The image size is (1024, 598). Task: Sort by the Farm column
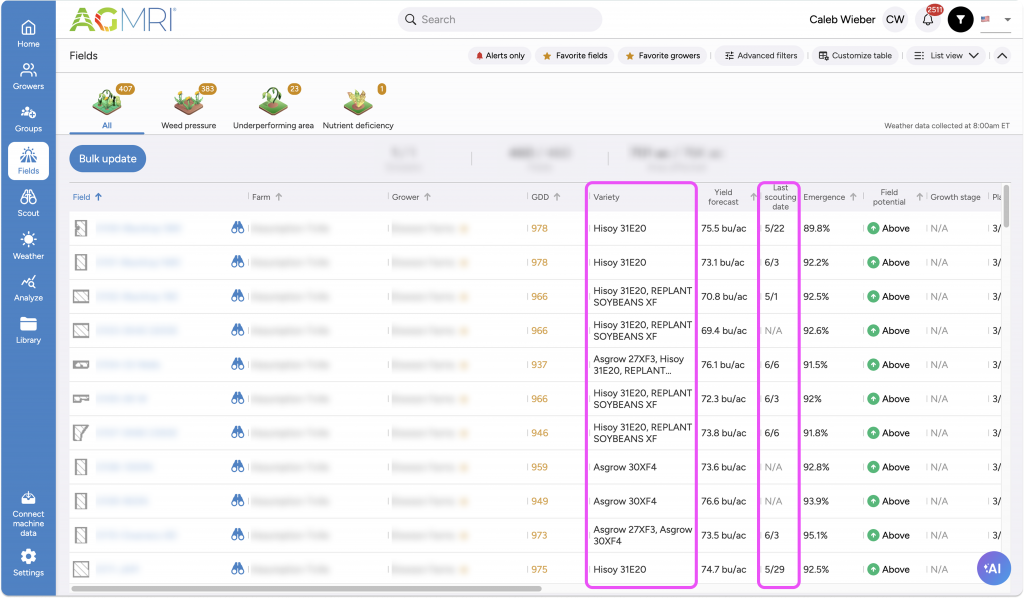point(267,197)
